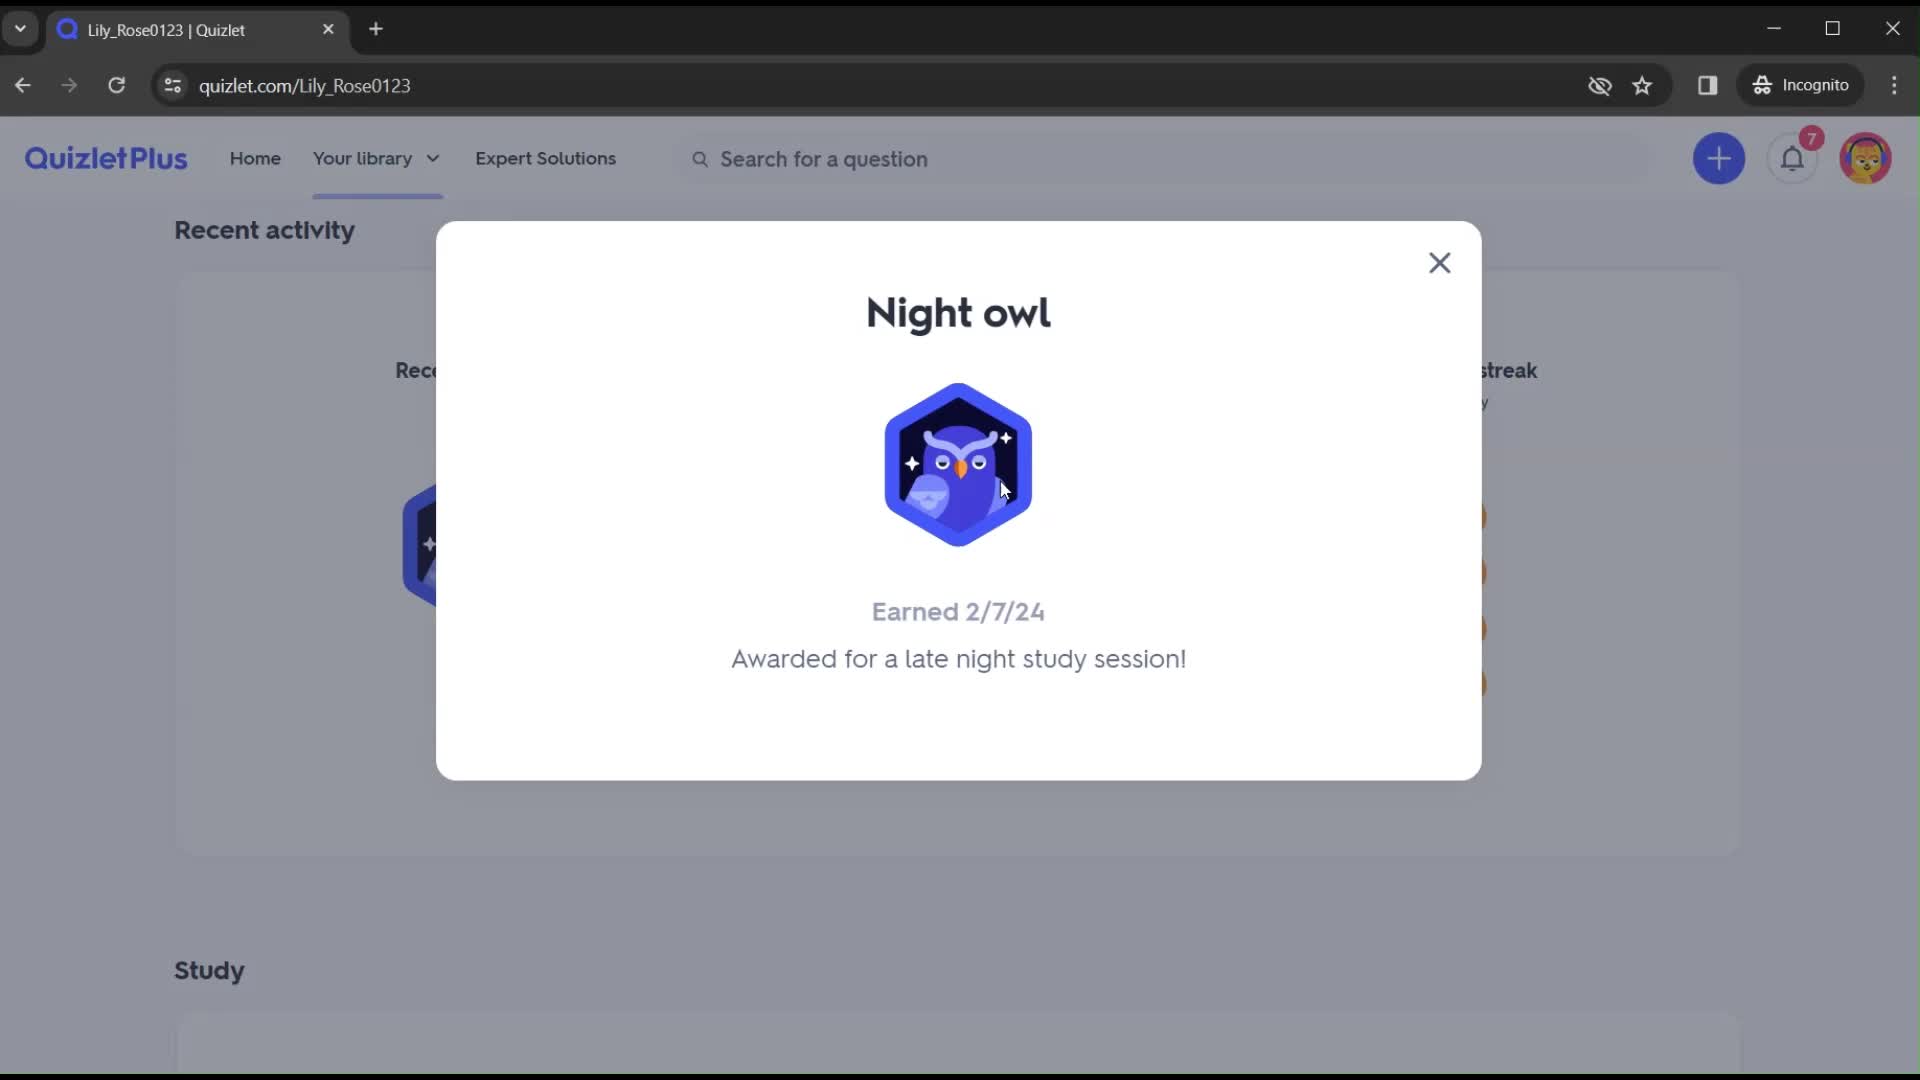Open new browser tab with plus button
This screenshot has height=1080, width=1920.
[x=376, y=29]
